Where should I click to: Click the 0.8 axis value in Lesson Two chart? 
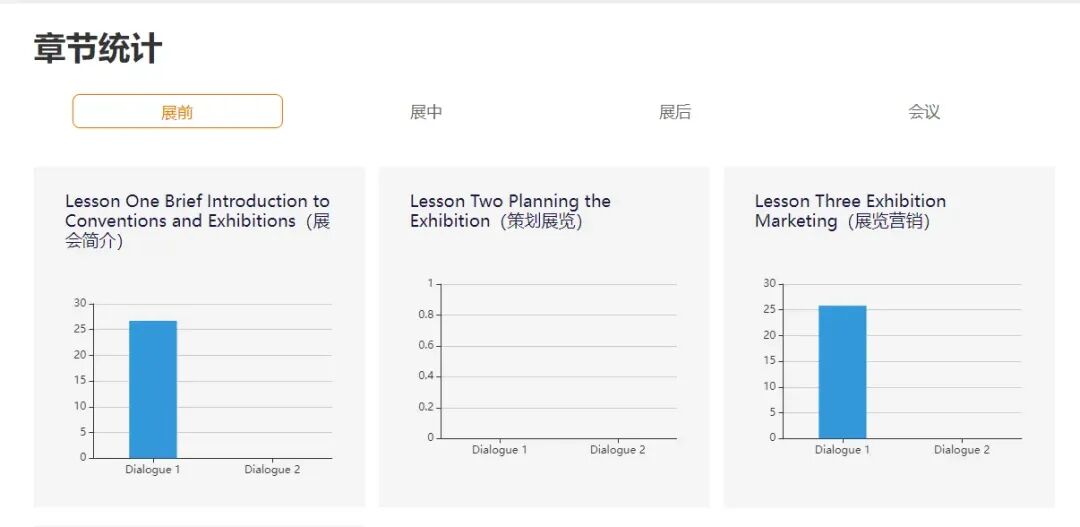coord(426,315)
